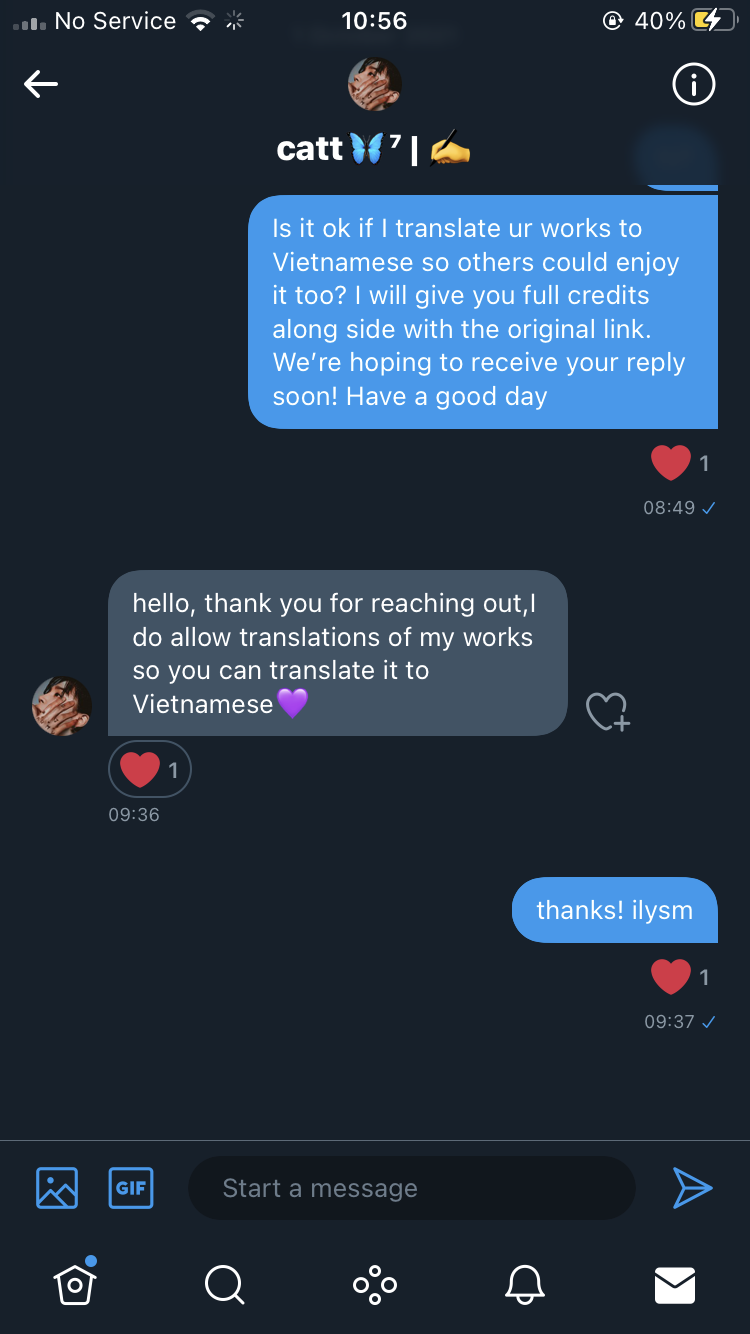Go back using the left arrow
This screenshot has height=1334, width=750.
pyautogui.click(x=41, y=85)
